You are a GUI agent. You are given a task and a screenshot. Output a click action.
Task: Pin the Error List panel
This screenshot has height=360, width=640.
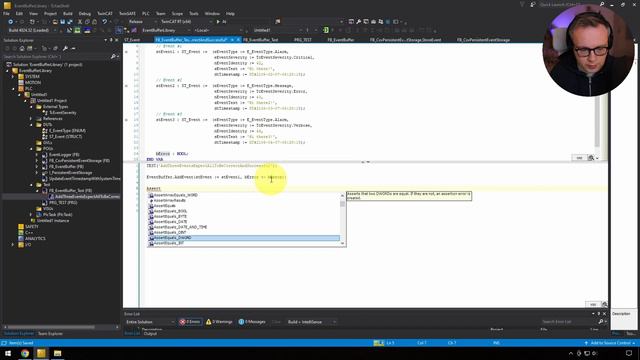[599, 313]
